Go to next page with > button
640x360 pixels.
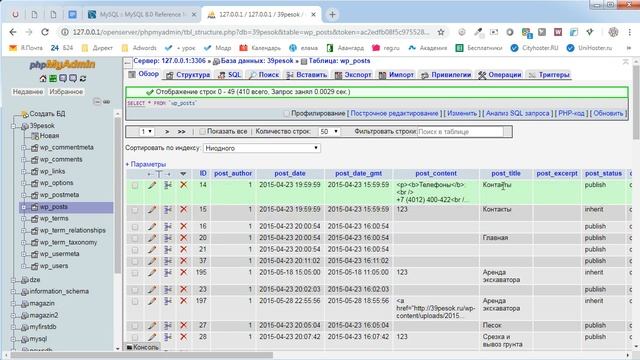(167, 131)
